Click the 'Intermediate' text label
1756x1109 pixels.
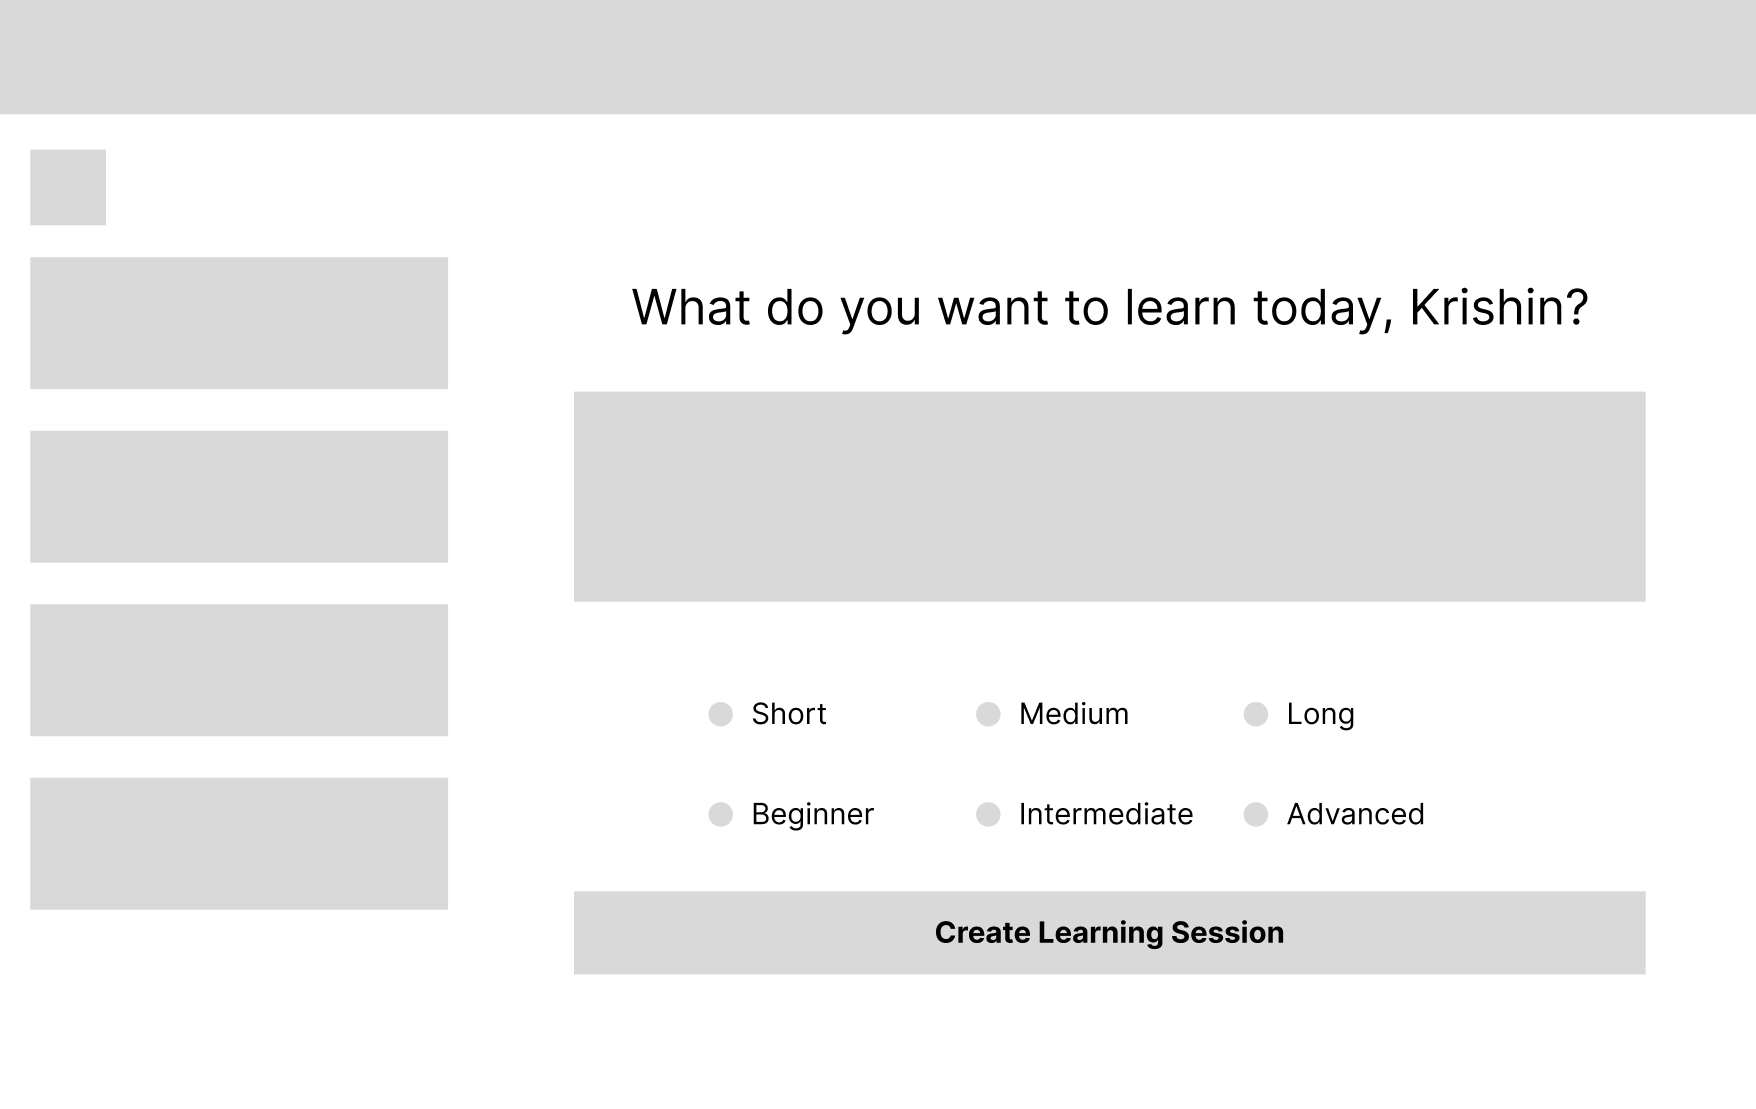1105,814
